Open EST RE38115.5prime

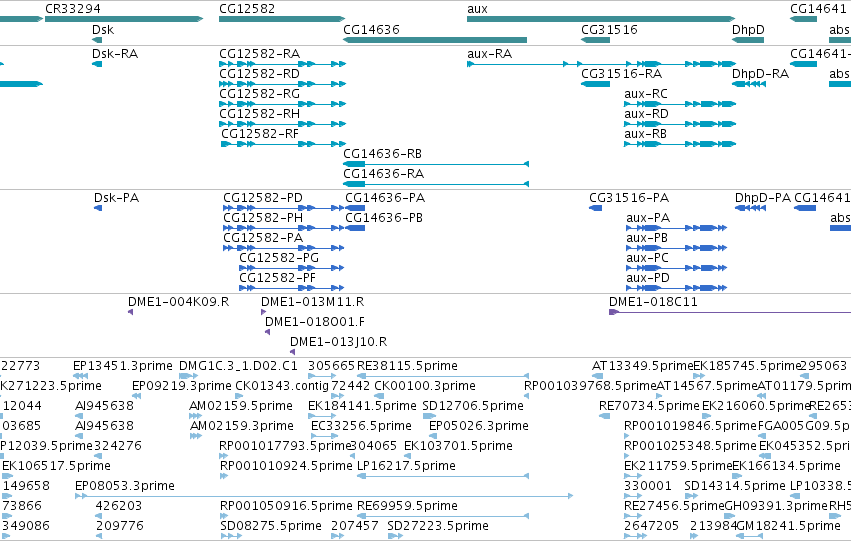coord(407,366)
